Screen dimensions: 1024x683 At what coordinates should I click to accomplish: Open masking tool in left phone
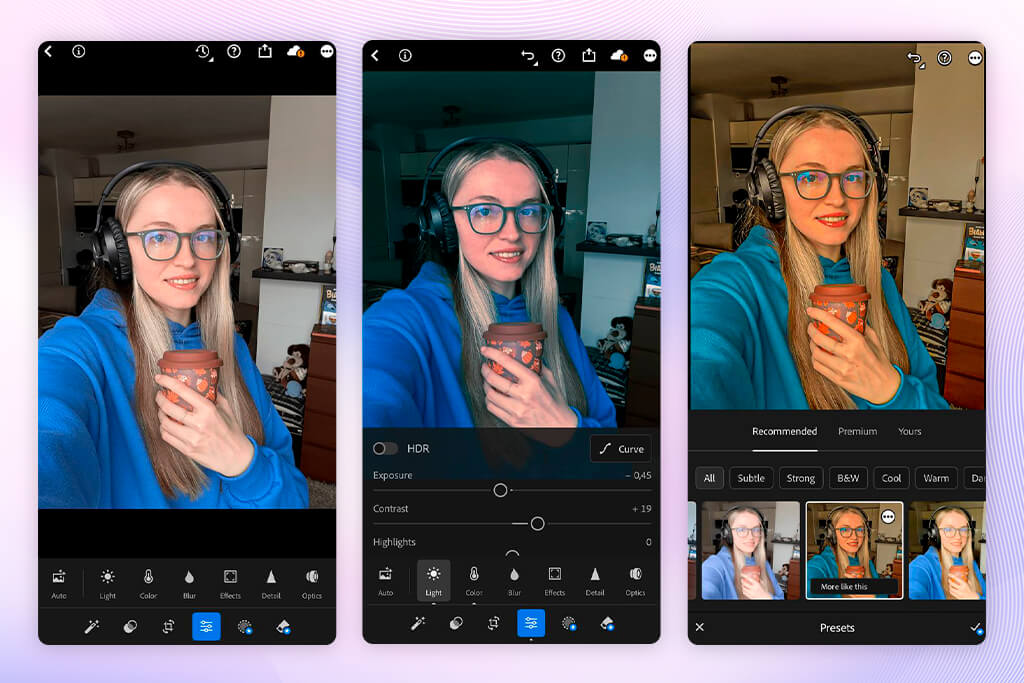click(245, 627)
